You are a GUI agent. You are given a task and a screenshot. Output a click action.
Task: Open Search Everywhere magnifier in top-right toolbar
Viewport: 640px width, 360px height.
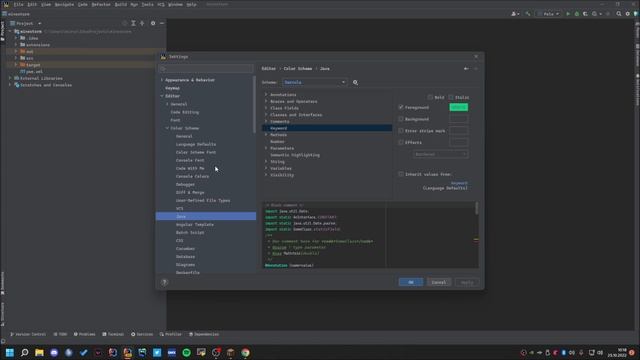(x=619, y=14)
